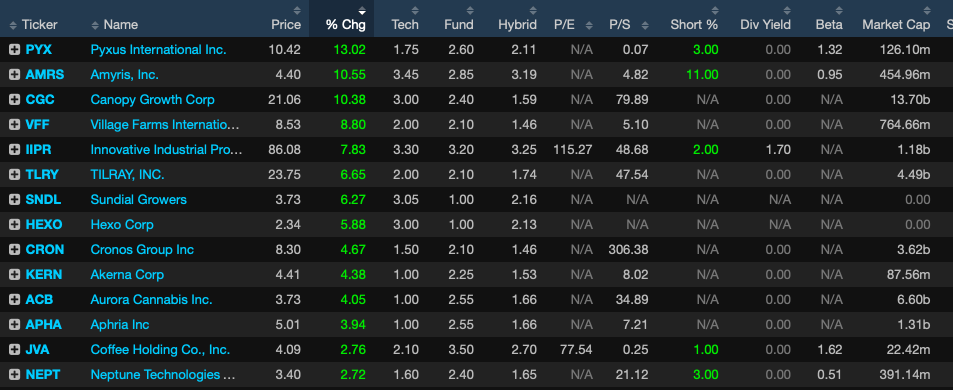Open the AMRS ticker link
The height and width of the screenshot is (390, 953).
(44, 75)
